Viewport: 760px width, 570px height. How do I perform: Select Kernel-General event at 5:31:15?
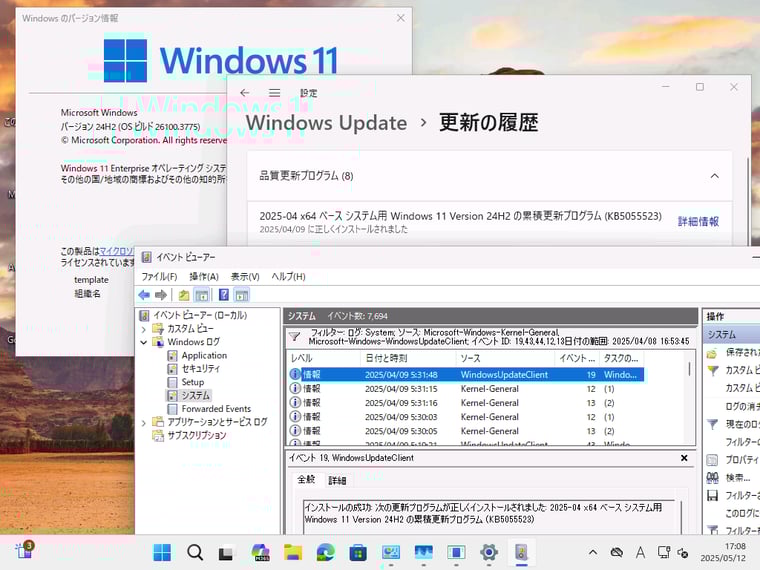click(x=466, y=389)
